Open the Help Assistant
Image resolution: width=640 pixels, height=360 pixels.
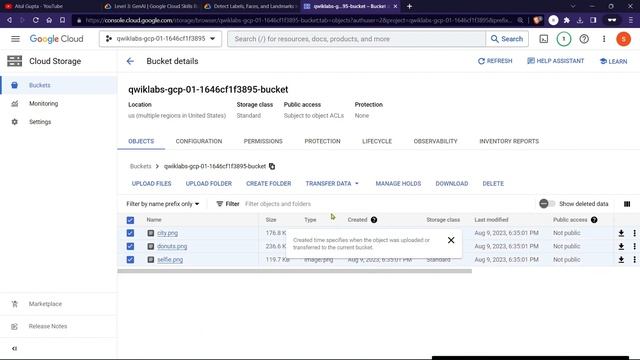coord(556,61)
